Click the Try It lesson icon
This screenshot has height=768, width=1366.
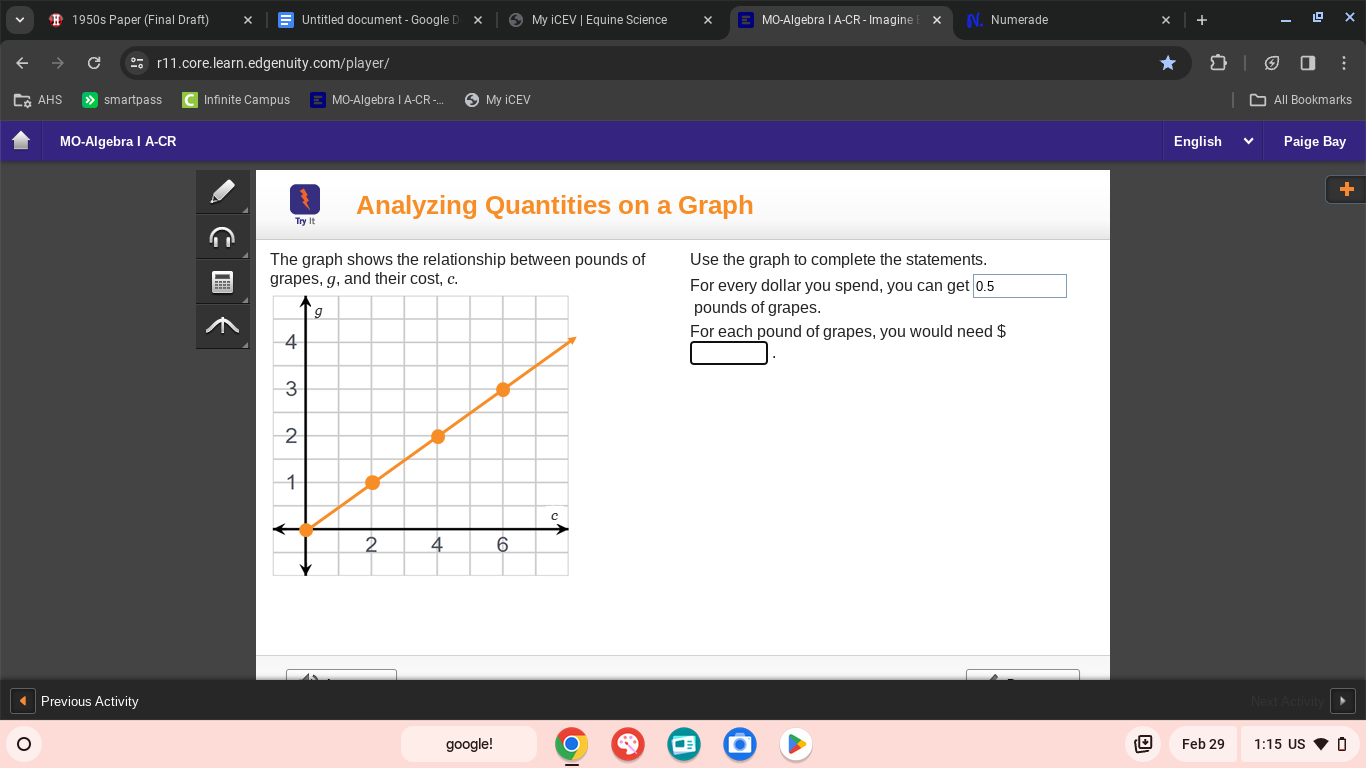pos(304,202)
